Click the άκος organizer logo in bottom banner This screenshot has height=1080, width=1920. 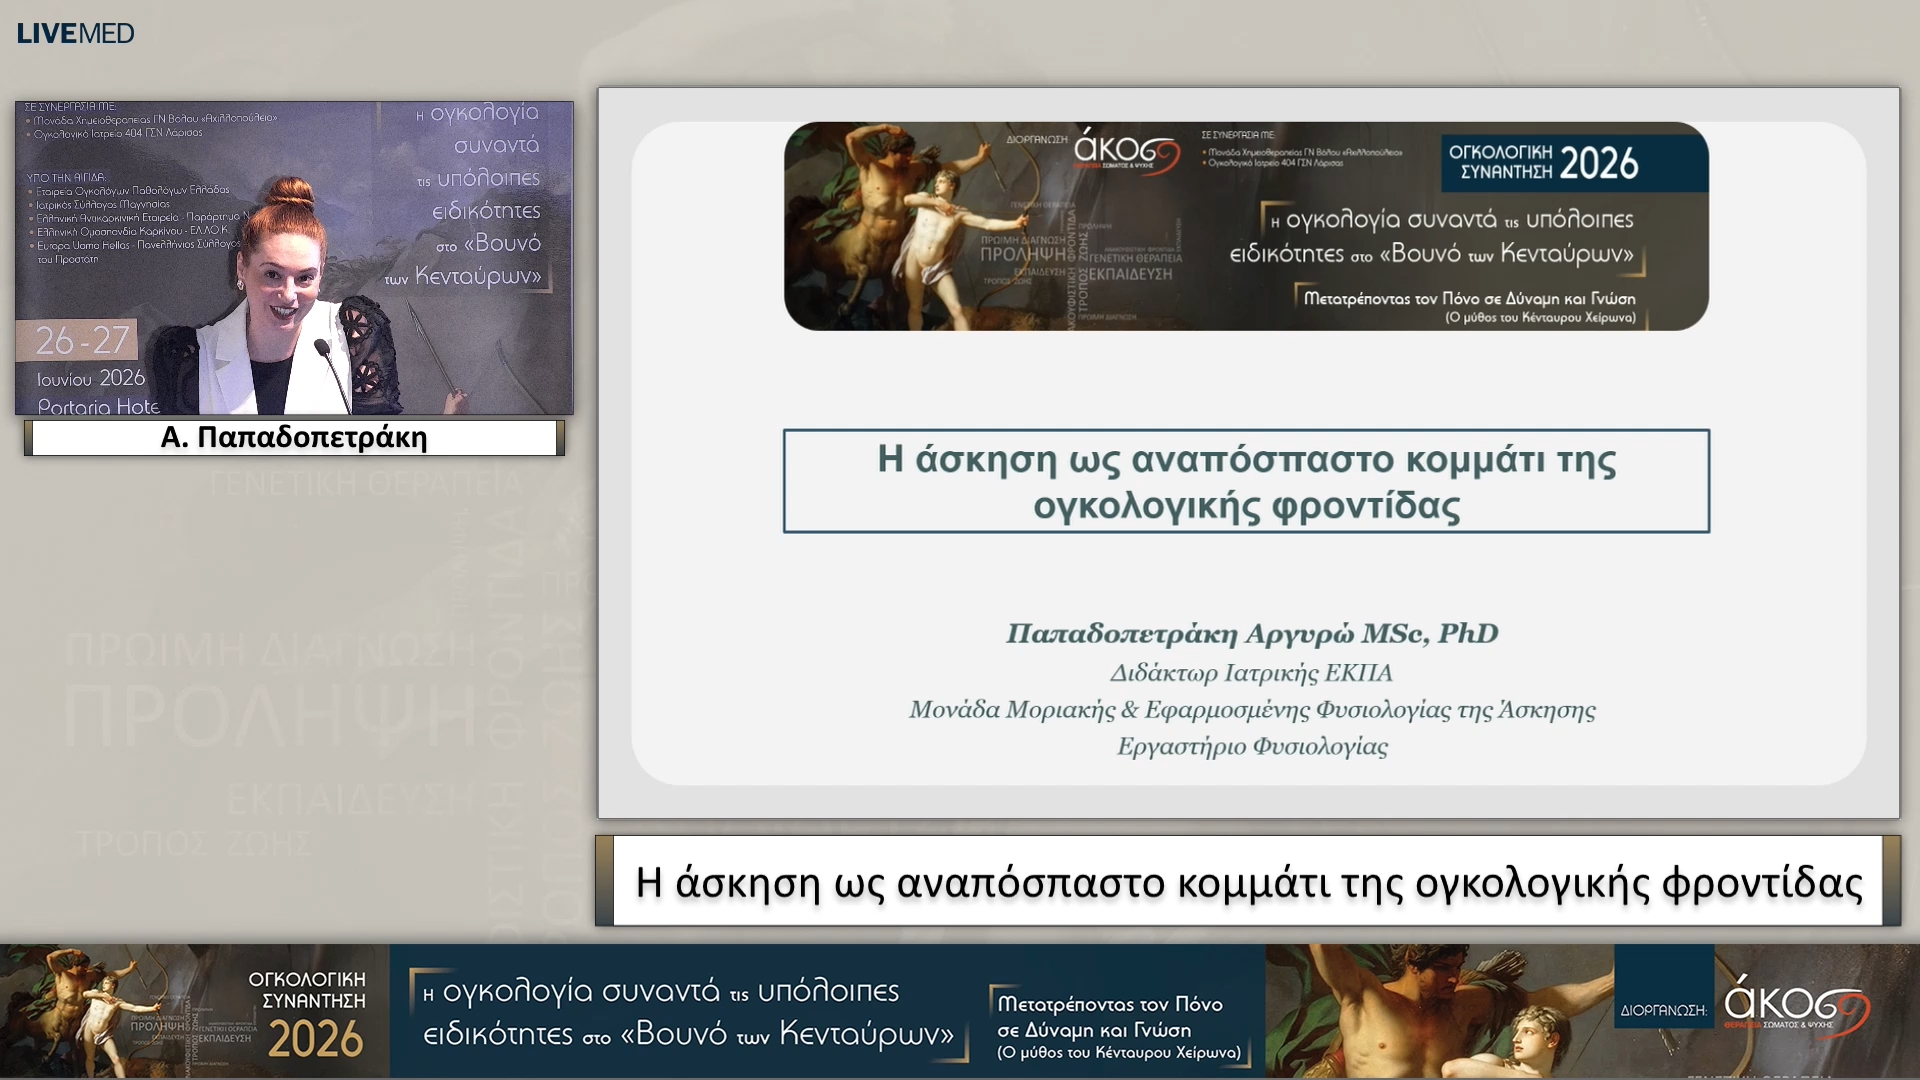click(x=1795, y=1006)
